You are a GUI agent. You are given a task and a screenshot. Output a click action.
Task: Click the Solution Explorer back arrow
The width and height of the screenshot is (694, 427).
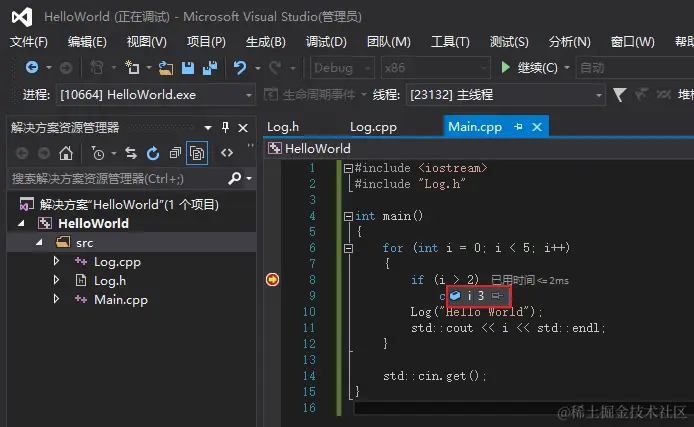tap(22, 153)
